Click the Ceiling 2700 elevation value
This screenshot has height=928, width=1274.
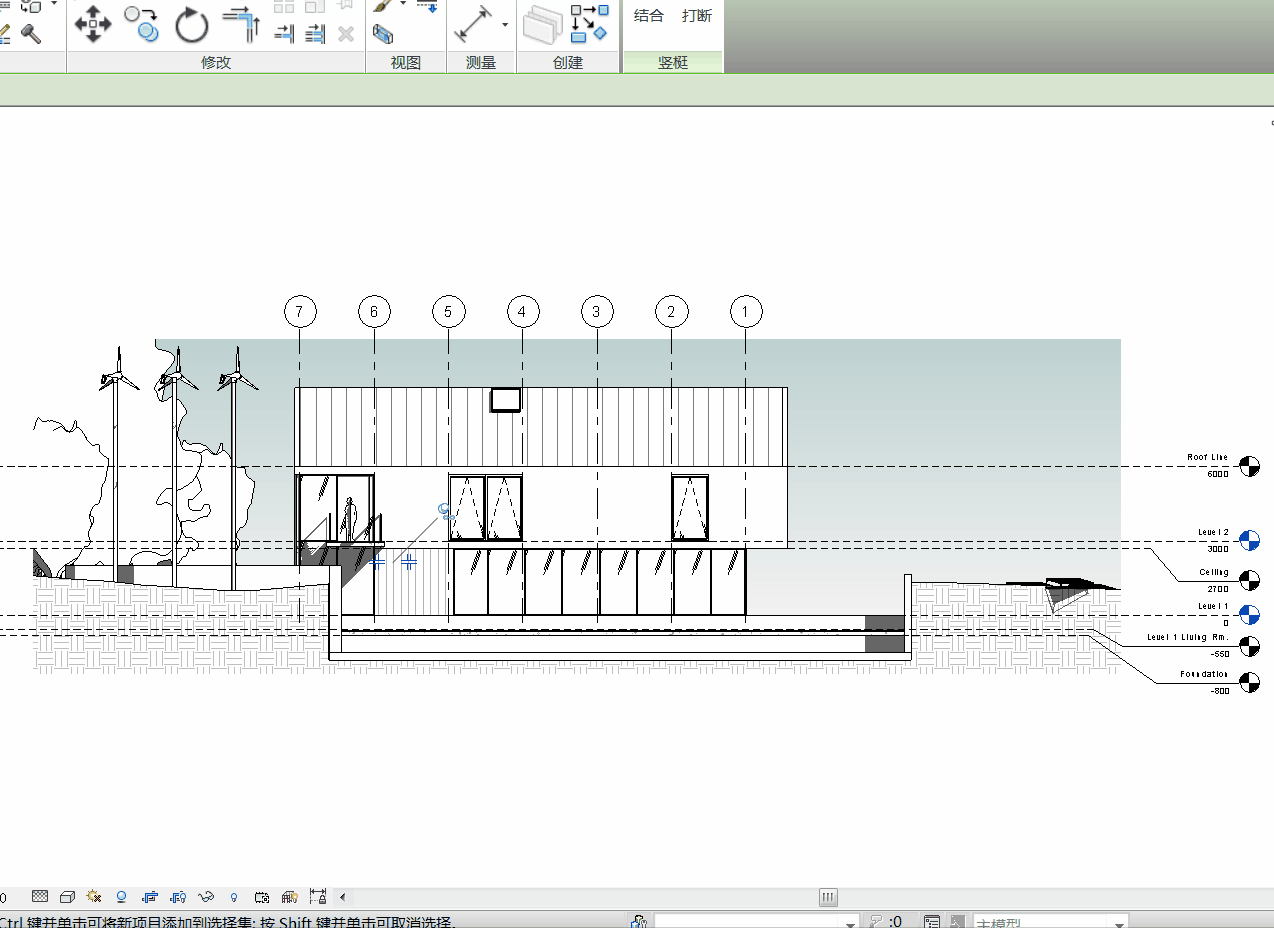coord(1217,589)
